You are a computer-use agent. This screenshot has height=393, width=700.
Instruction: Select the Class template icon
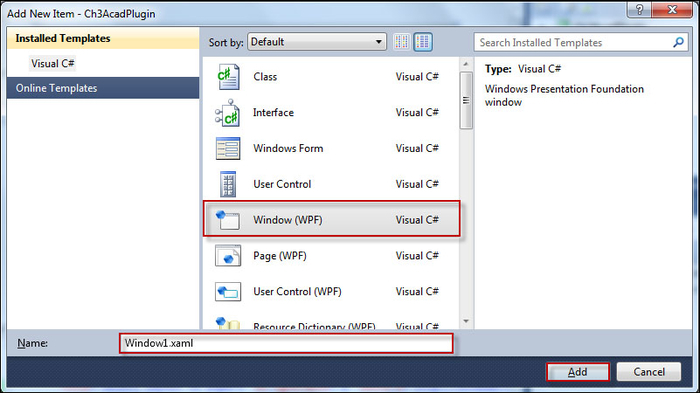pyautogui.click(x=228, y=77)
